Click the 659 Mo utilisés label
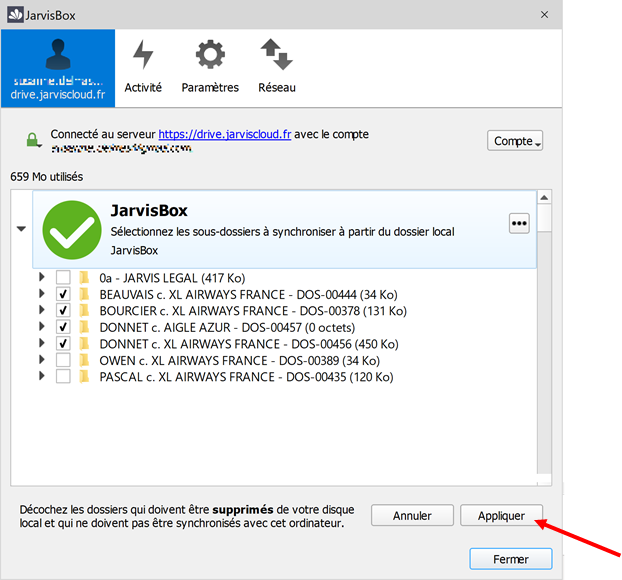The image size is (622, 580). click(x=46, y=177)
